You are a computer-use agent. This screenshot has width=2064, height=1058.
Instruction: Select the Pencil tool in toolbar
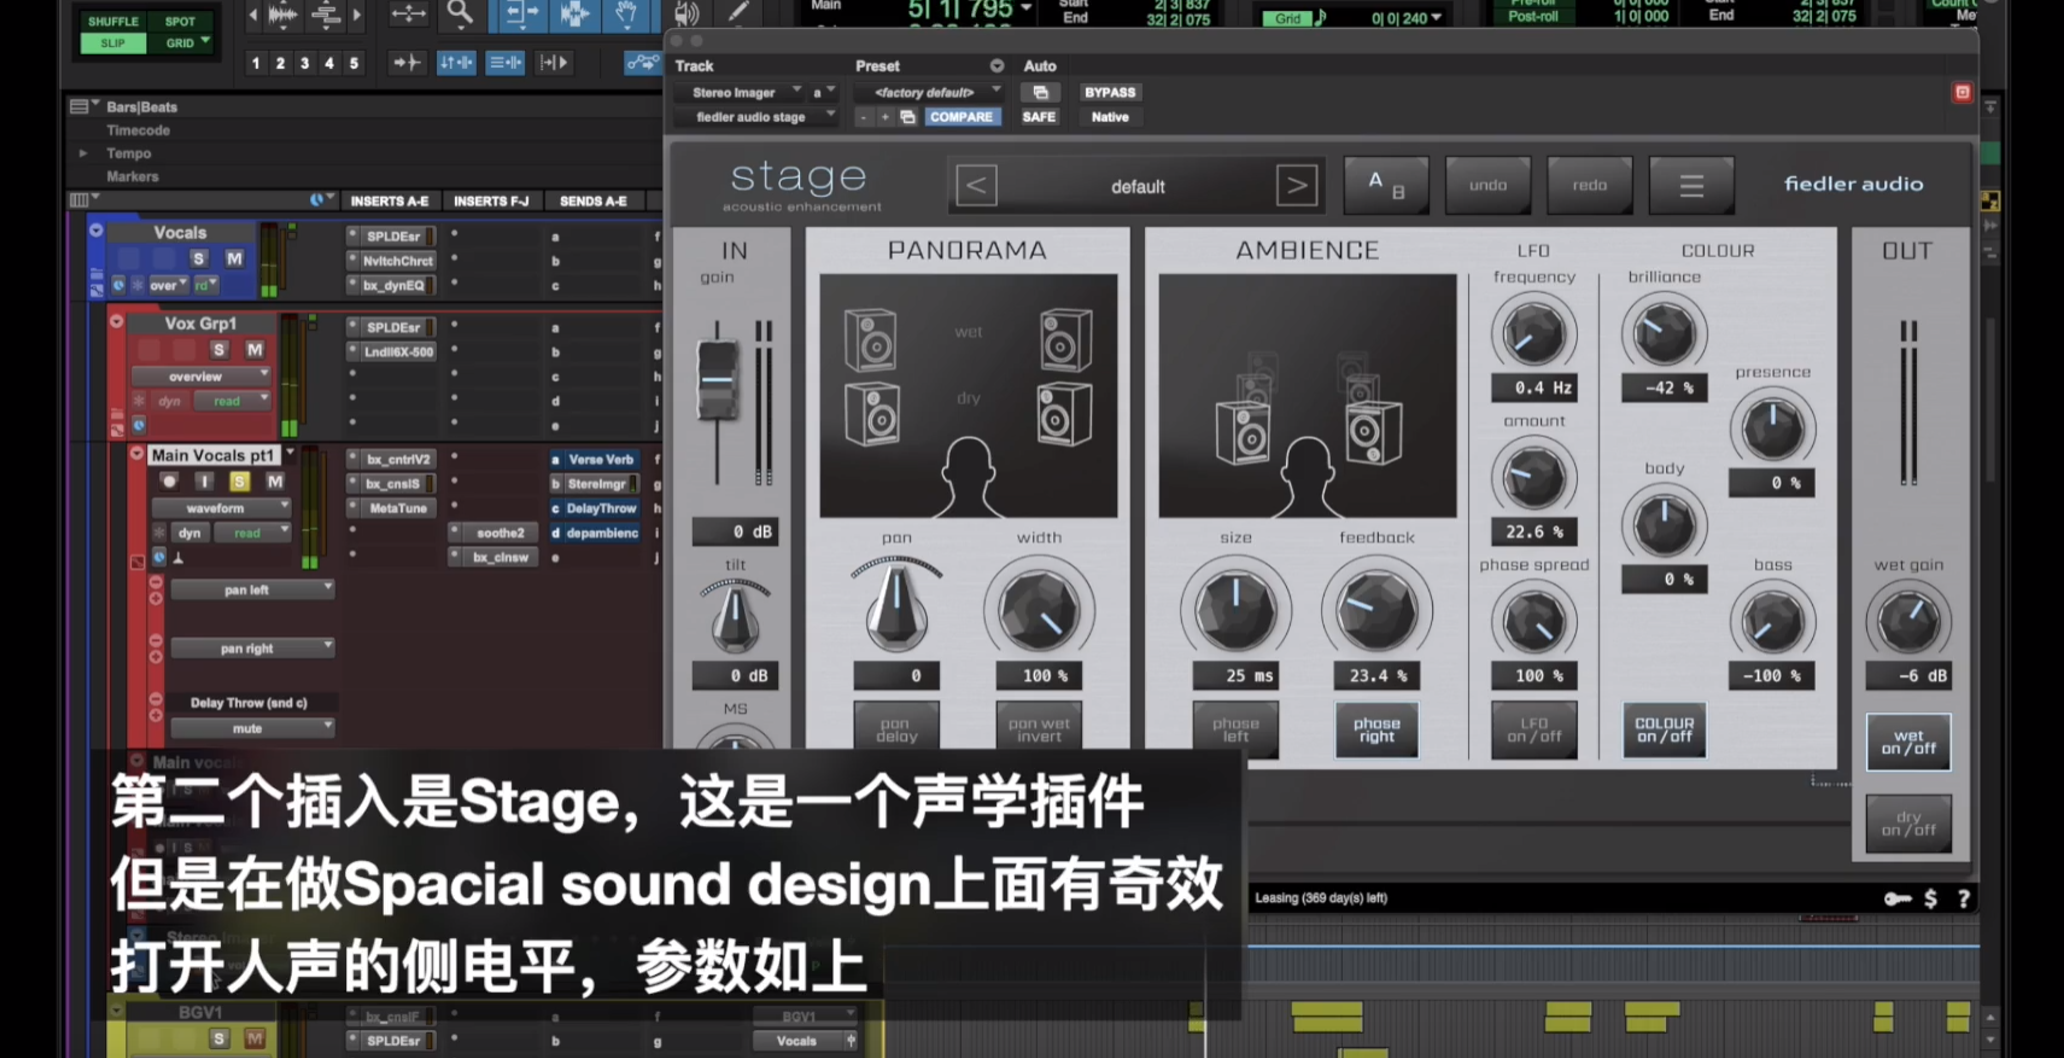(738, 13)
